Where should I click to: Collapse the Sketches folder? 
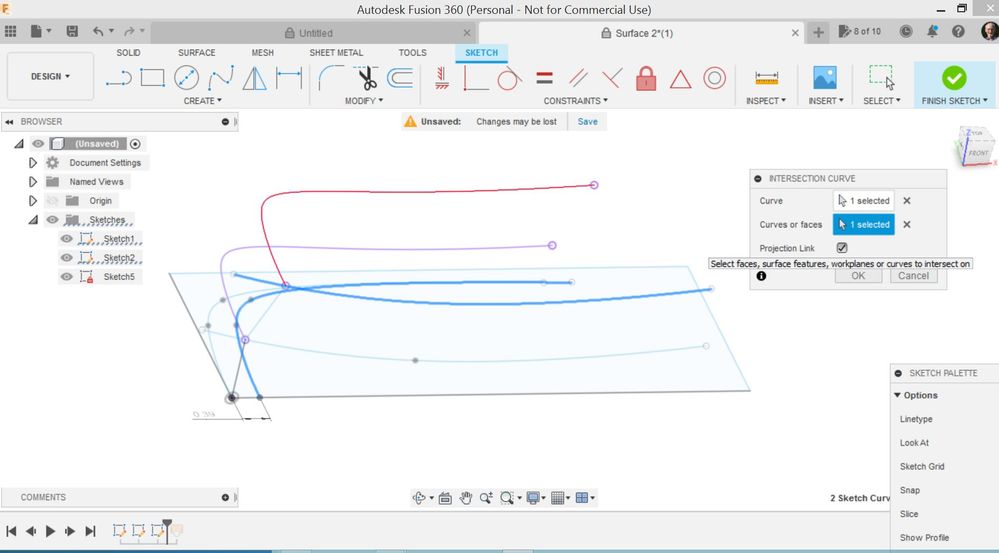pos(33,220)
